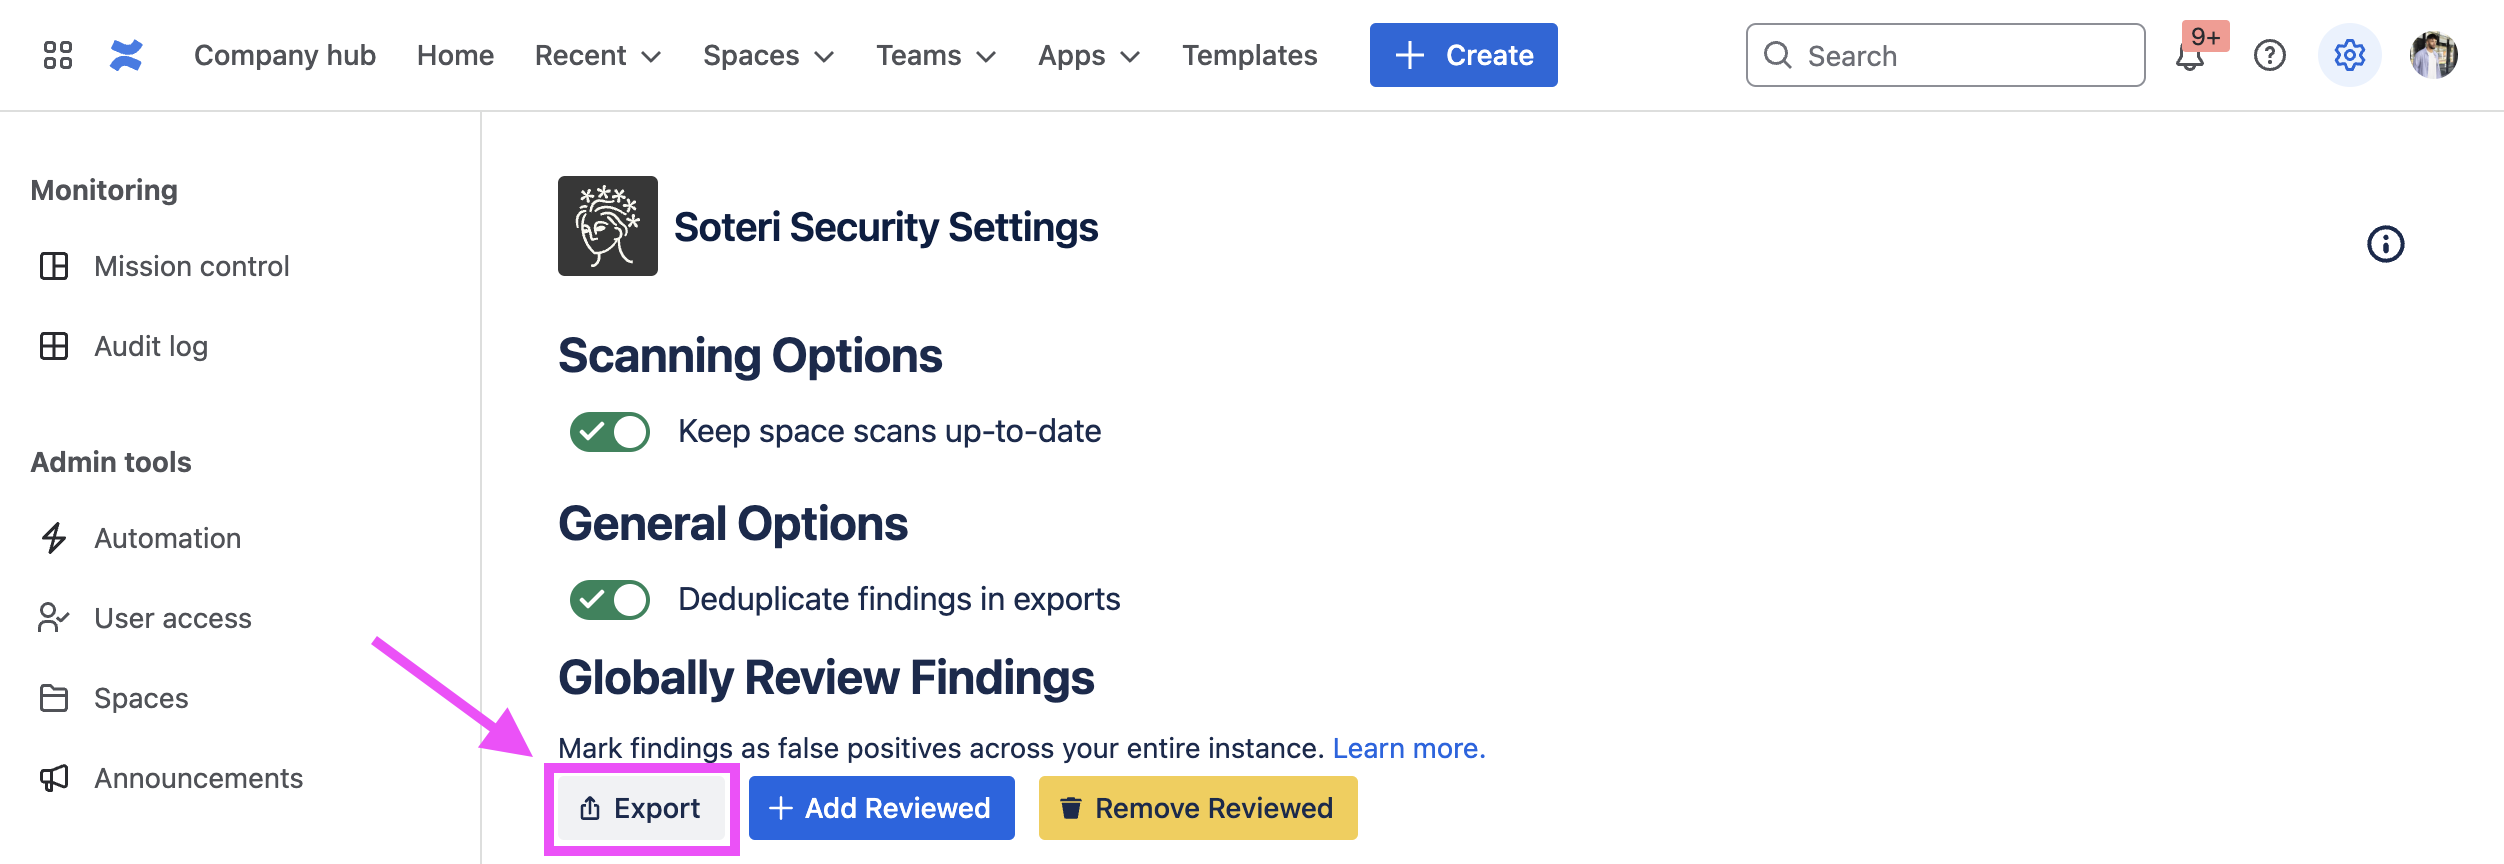This screenshot has height=864, width=2504.
Task: Open Templates in top navigation
Action: [1250, 55]
